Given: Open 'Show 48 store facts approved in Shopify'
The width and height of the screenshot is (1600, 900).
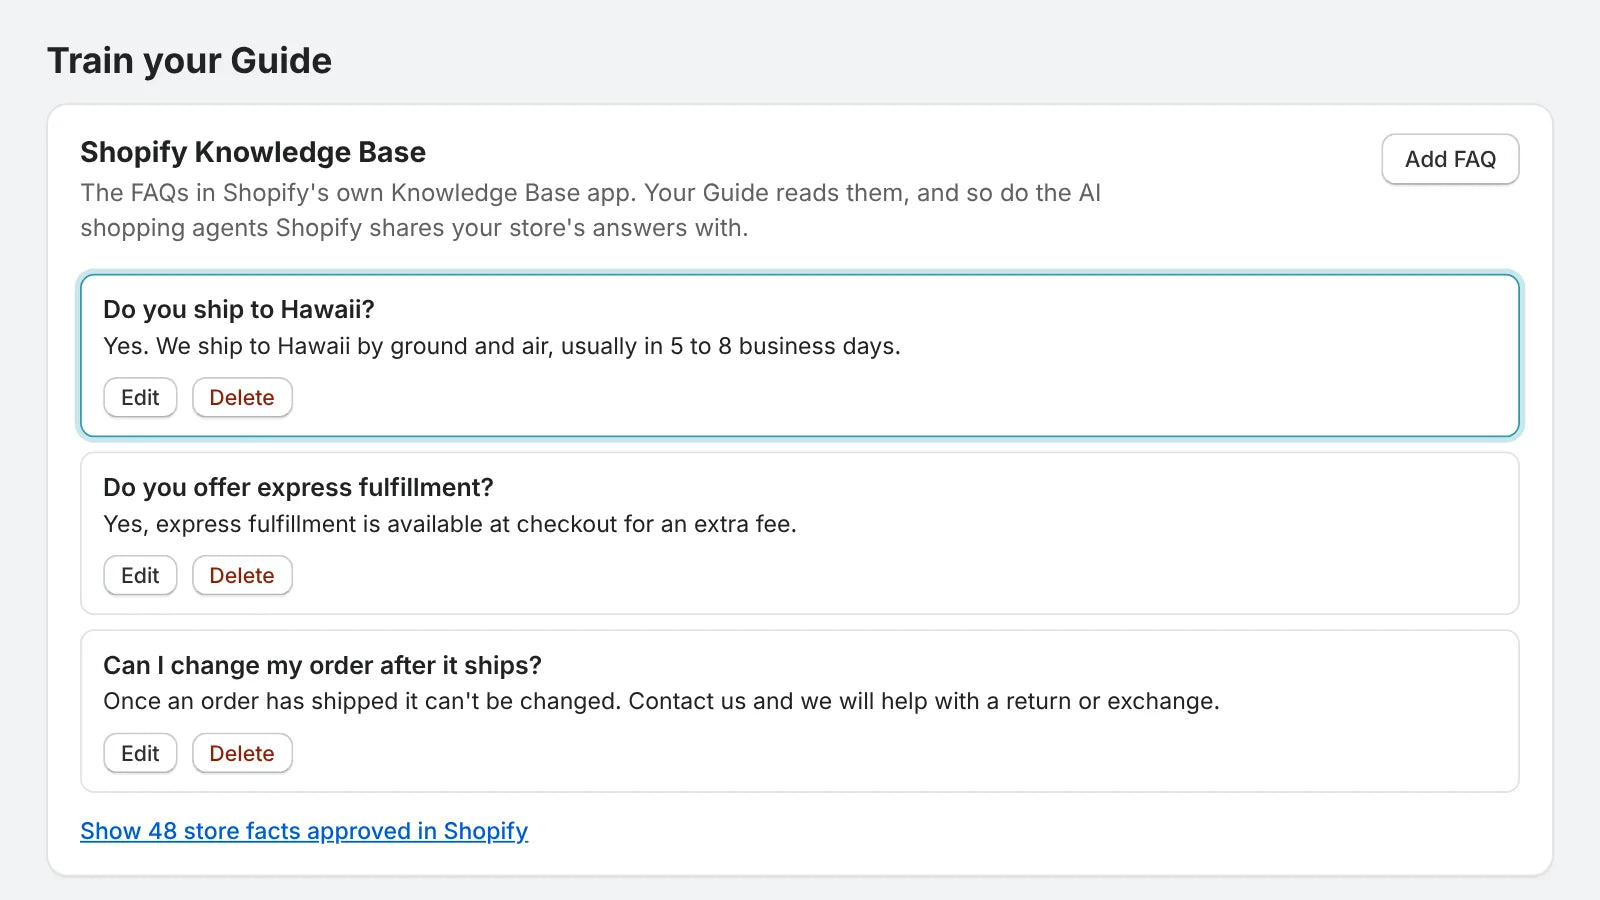Looking at the screenshot, I should point(304,831).
